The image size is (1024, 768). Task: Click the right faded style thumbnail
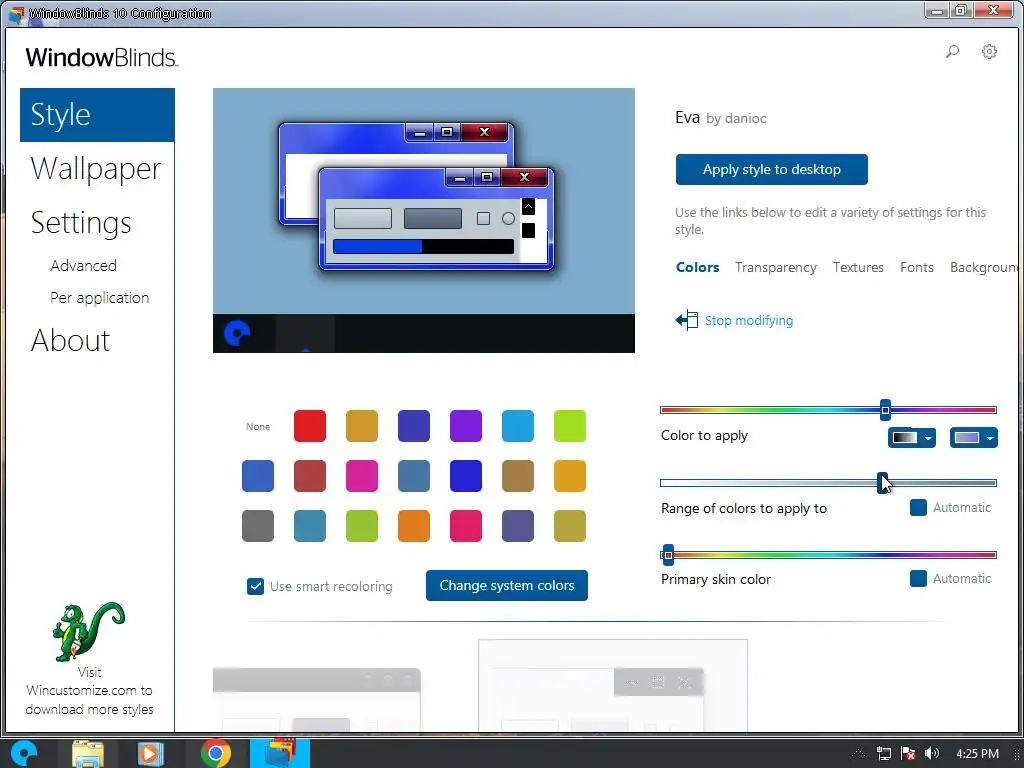[x=613, y=686]
